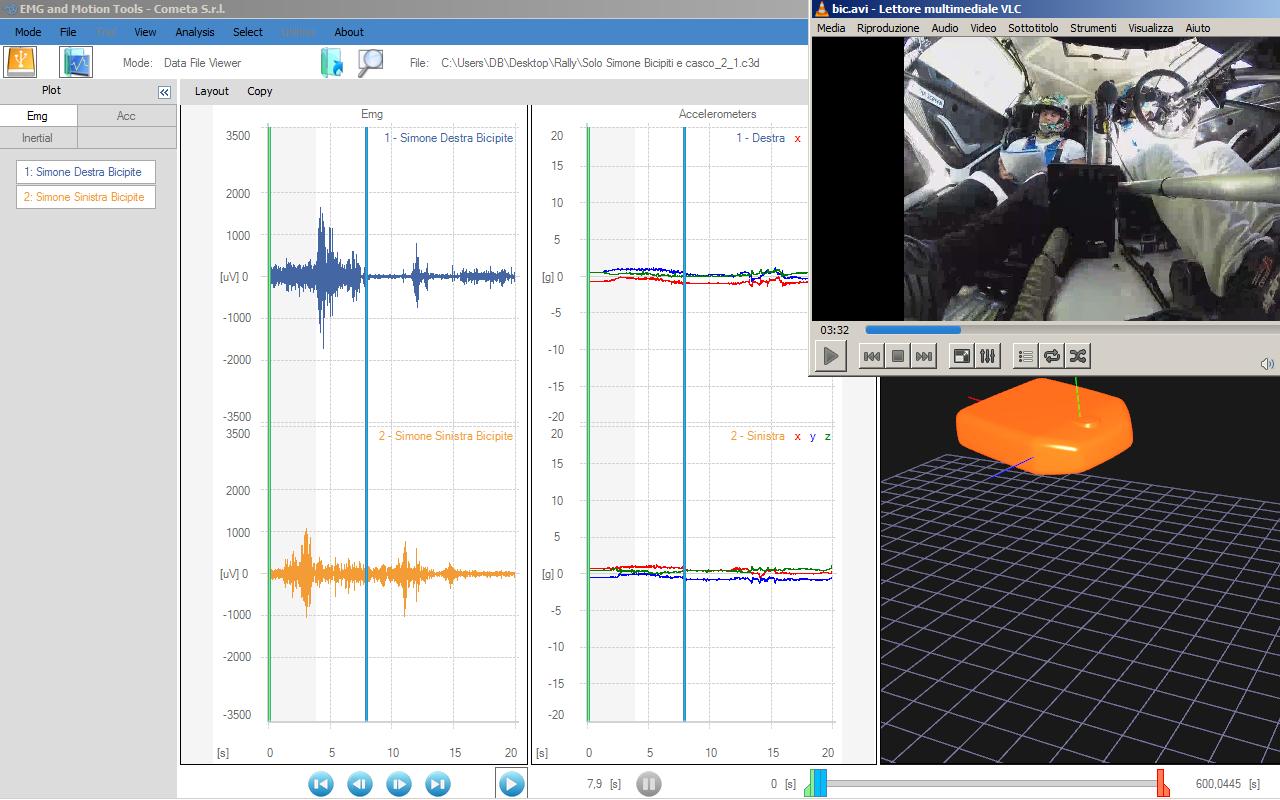
Task: Click the open file folder icon
Action: (x=331, y=62)
